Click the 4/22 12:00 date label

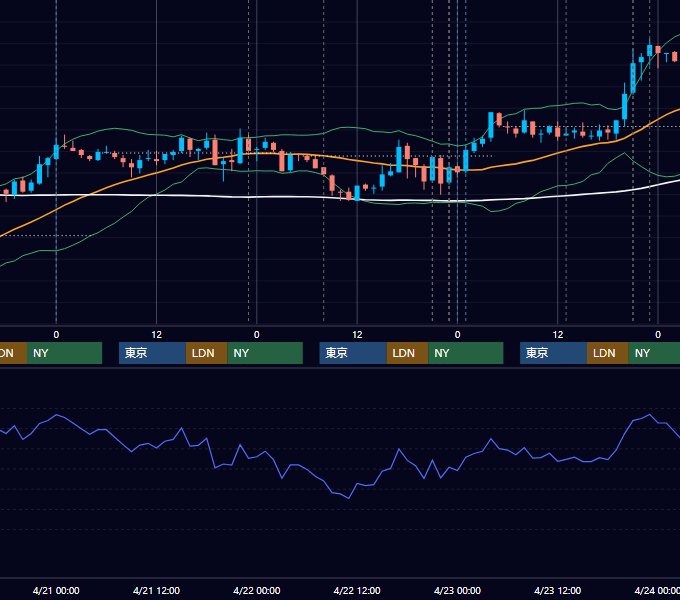tap(357, 590)
